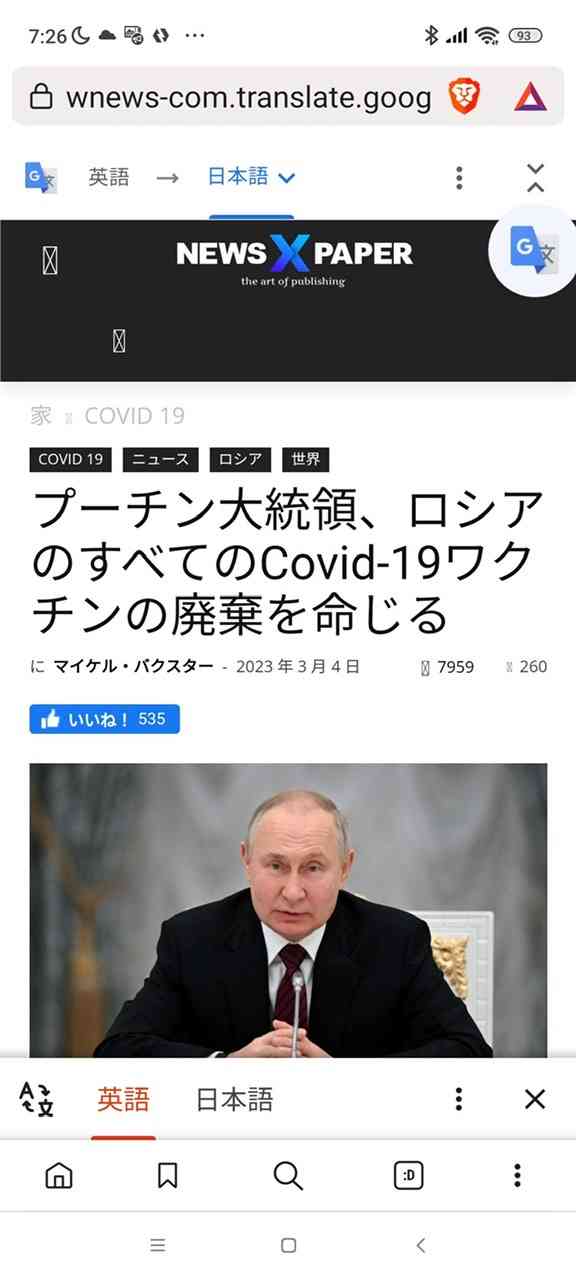
Task: Switch to 日本語 tab in bottom bar
Action: (x=234, y=1100)
